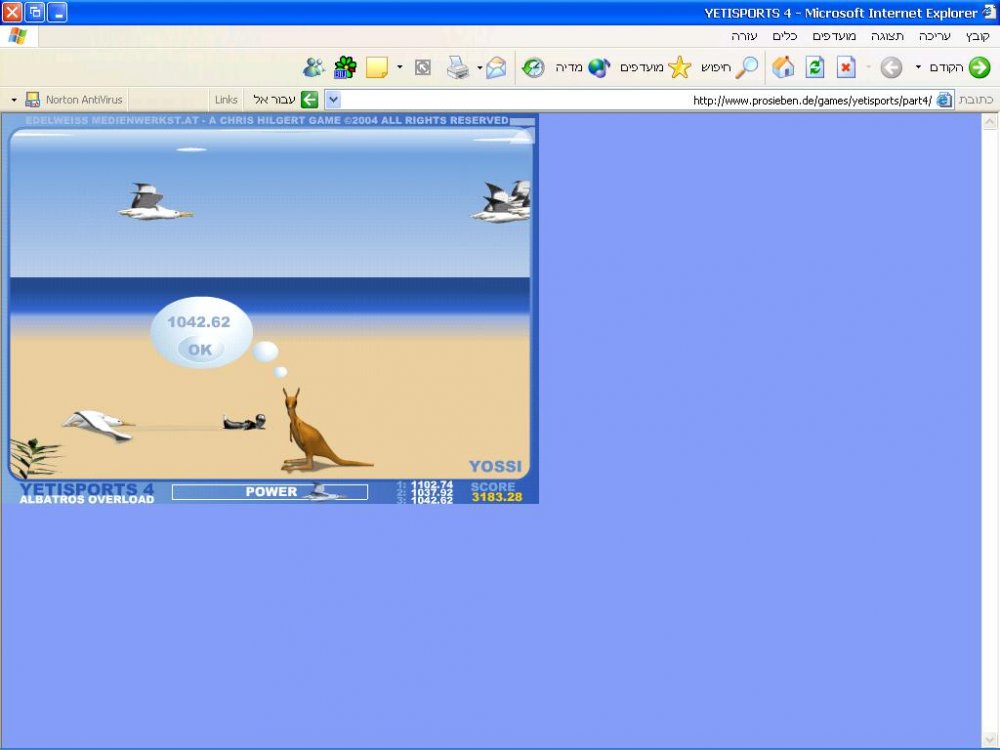Click the 1042.62 distance text in bubble
The height and width of the screenshot is (750, 1000).
click(x=199, y=322)
